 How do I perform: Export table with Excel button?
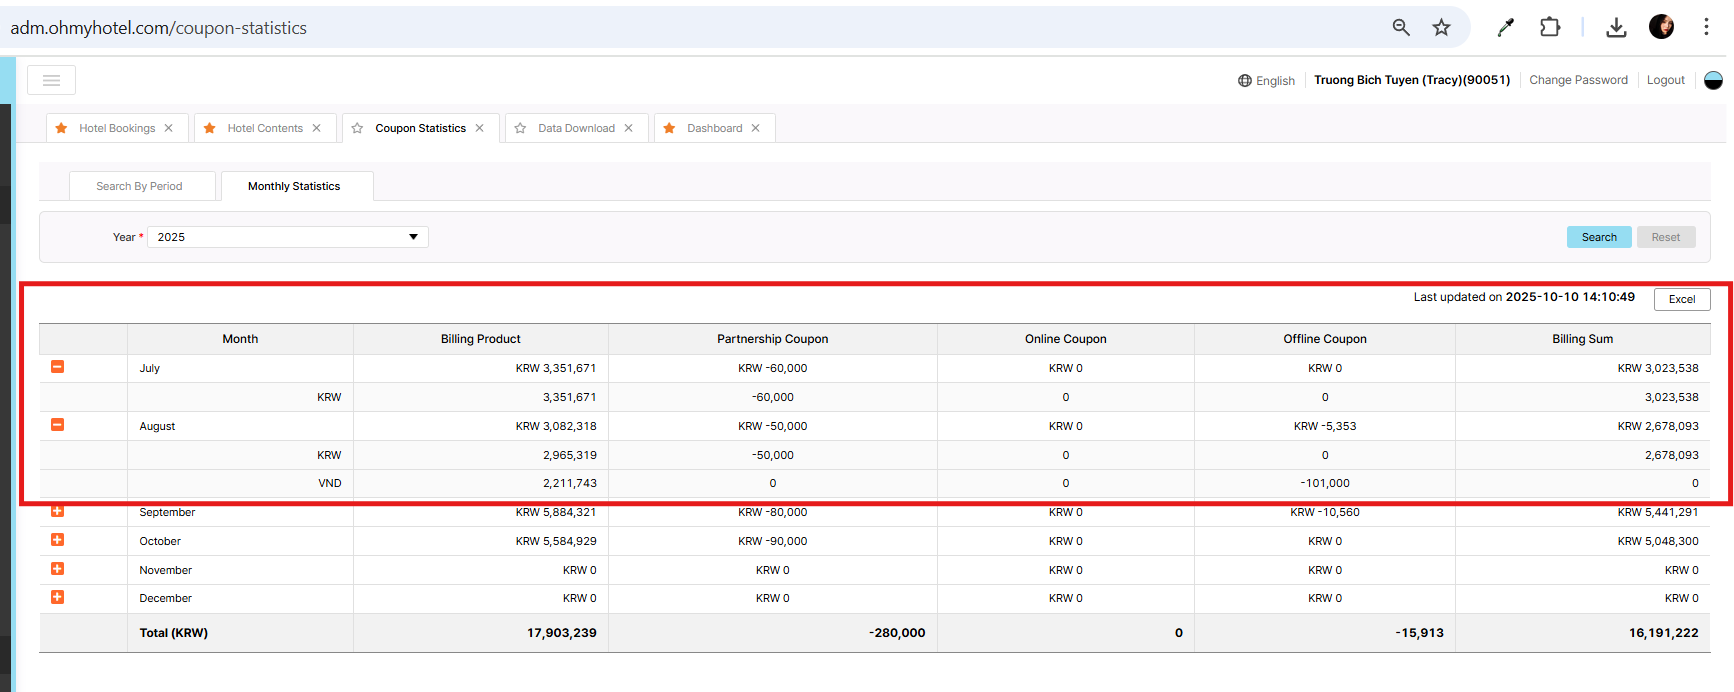(x=1682, y=299)
